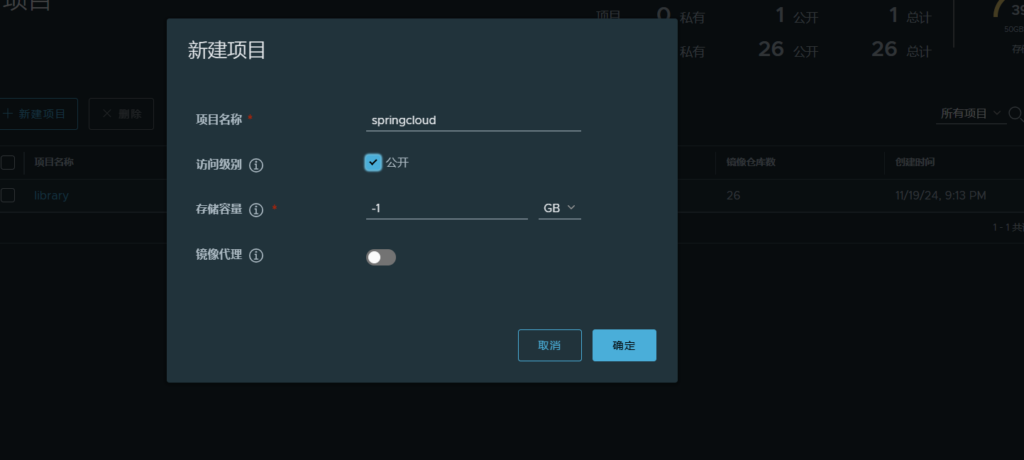This screenshot has width=1024, height=460.
Task: Click the 删除 delete button
Action: [x=121, y=114]
